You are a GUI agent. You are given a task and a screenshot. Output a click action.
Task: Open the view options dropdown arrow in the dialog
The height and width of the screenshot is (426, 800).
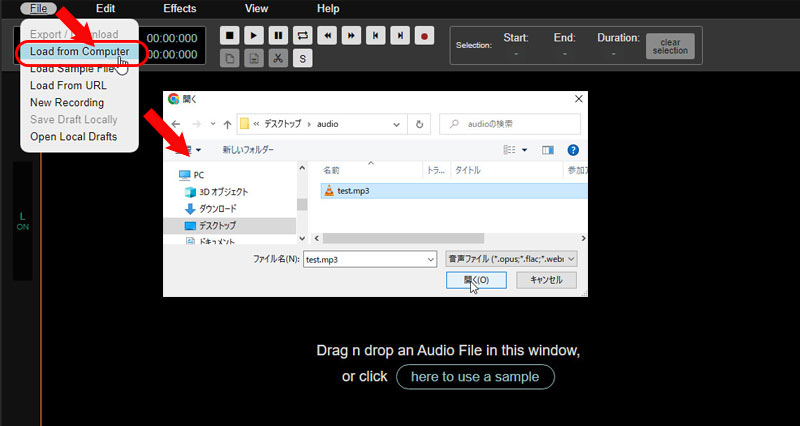525,150
